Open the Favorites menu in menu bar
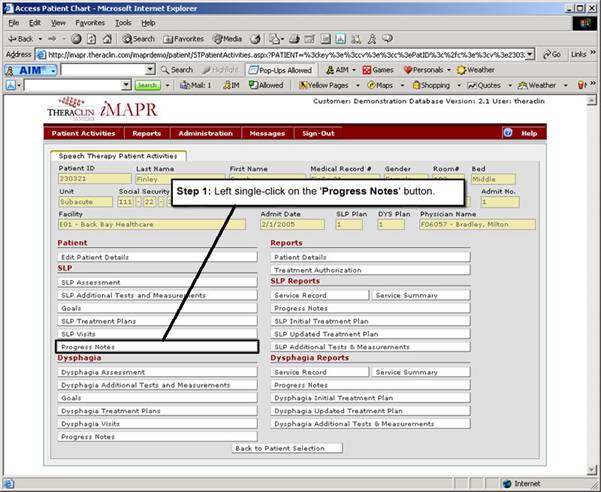 pos(90,23)
